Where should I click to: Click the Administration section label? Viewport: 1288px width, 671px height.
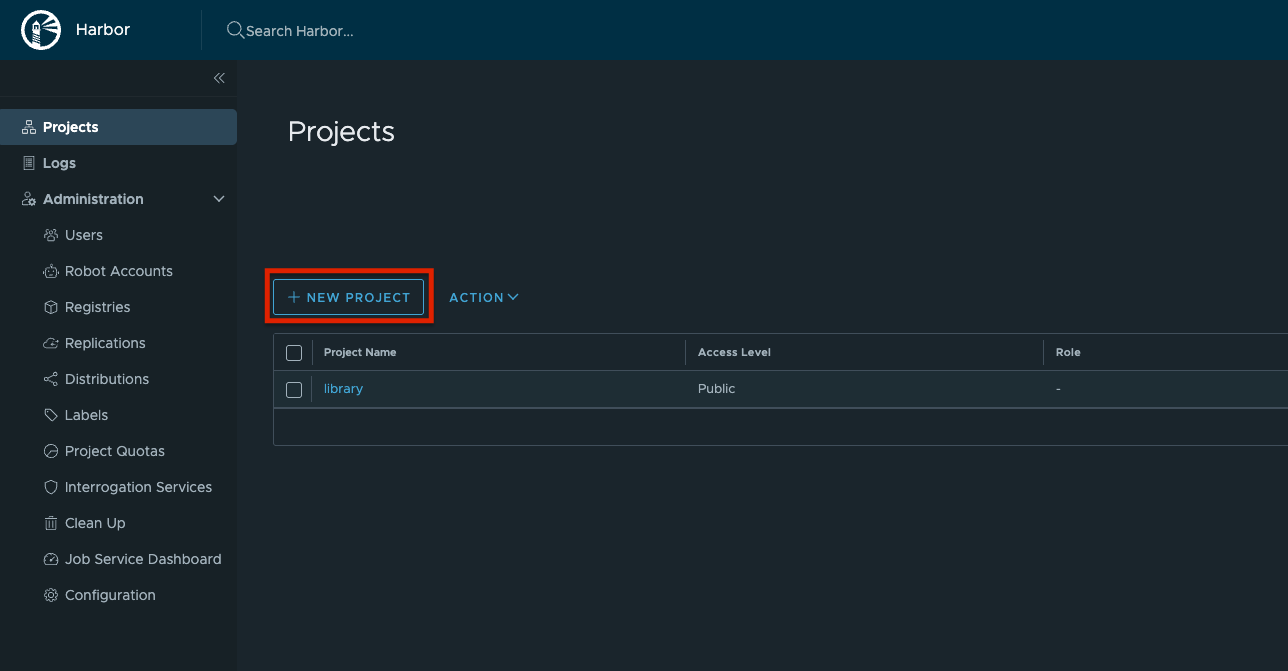[x=93, y=199]
